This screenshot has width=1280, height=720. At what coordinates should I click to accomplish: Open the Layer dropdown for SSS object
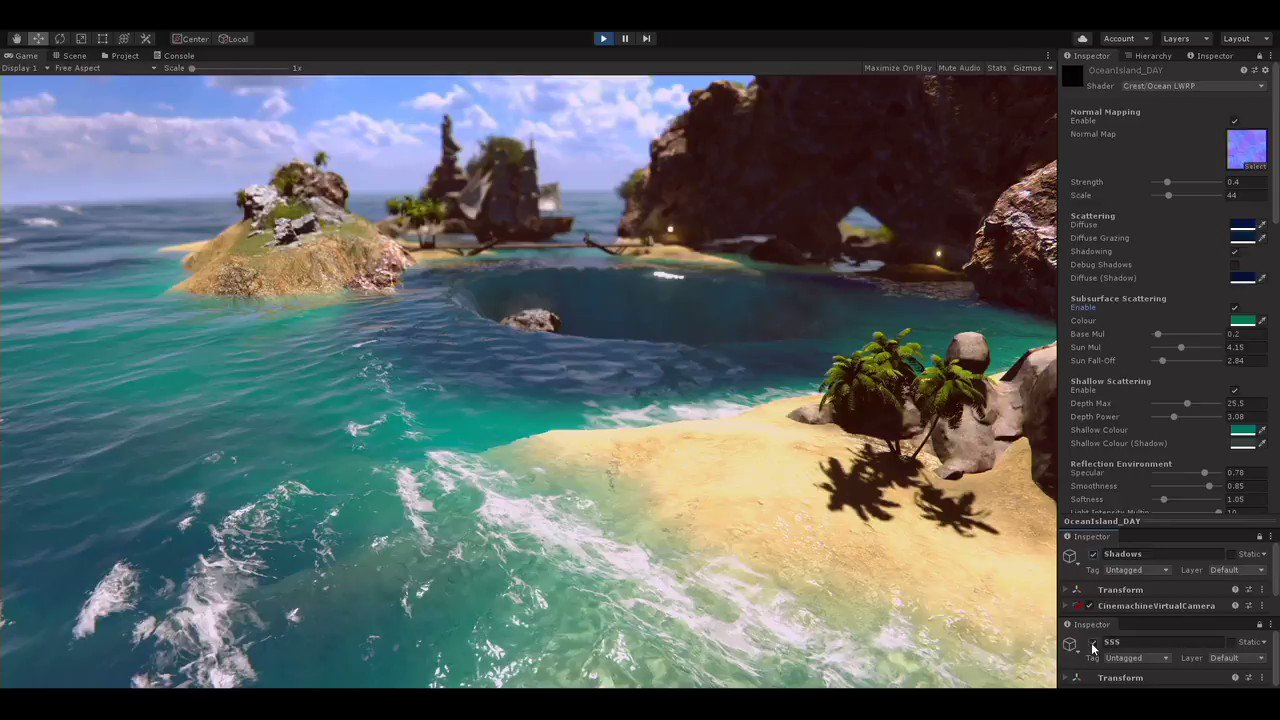pos(1237,658)
